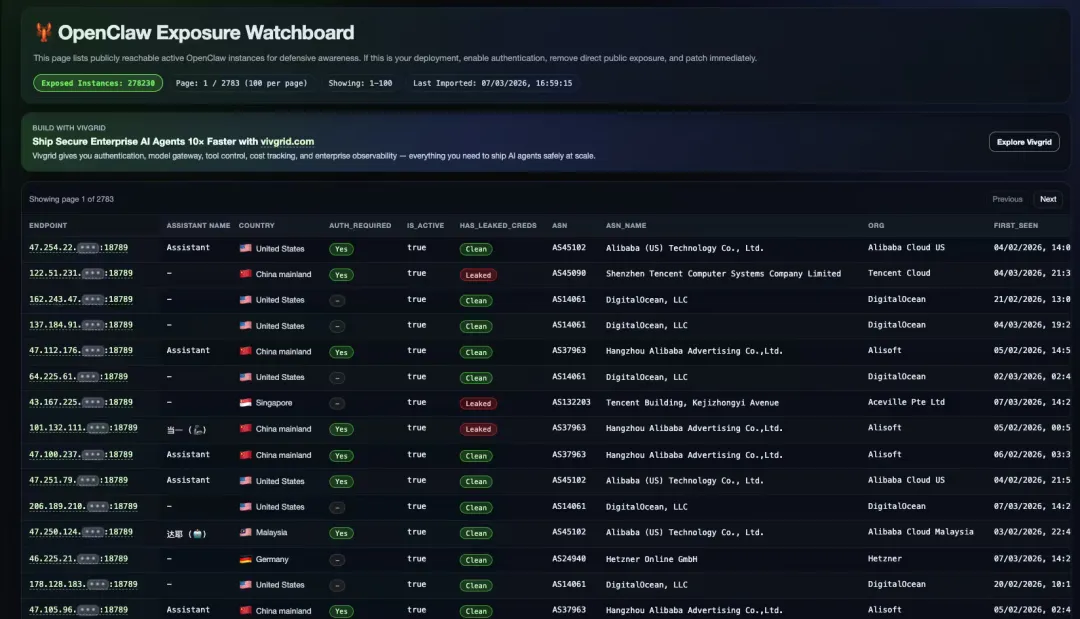Open endpoint 46.225.21 link
The height and width of the screenshot is (619, 1080).
click(79, 559)
